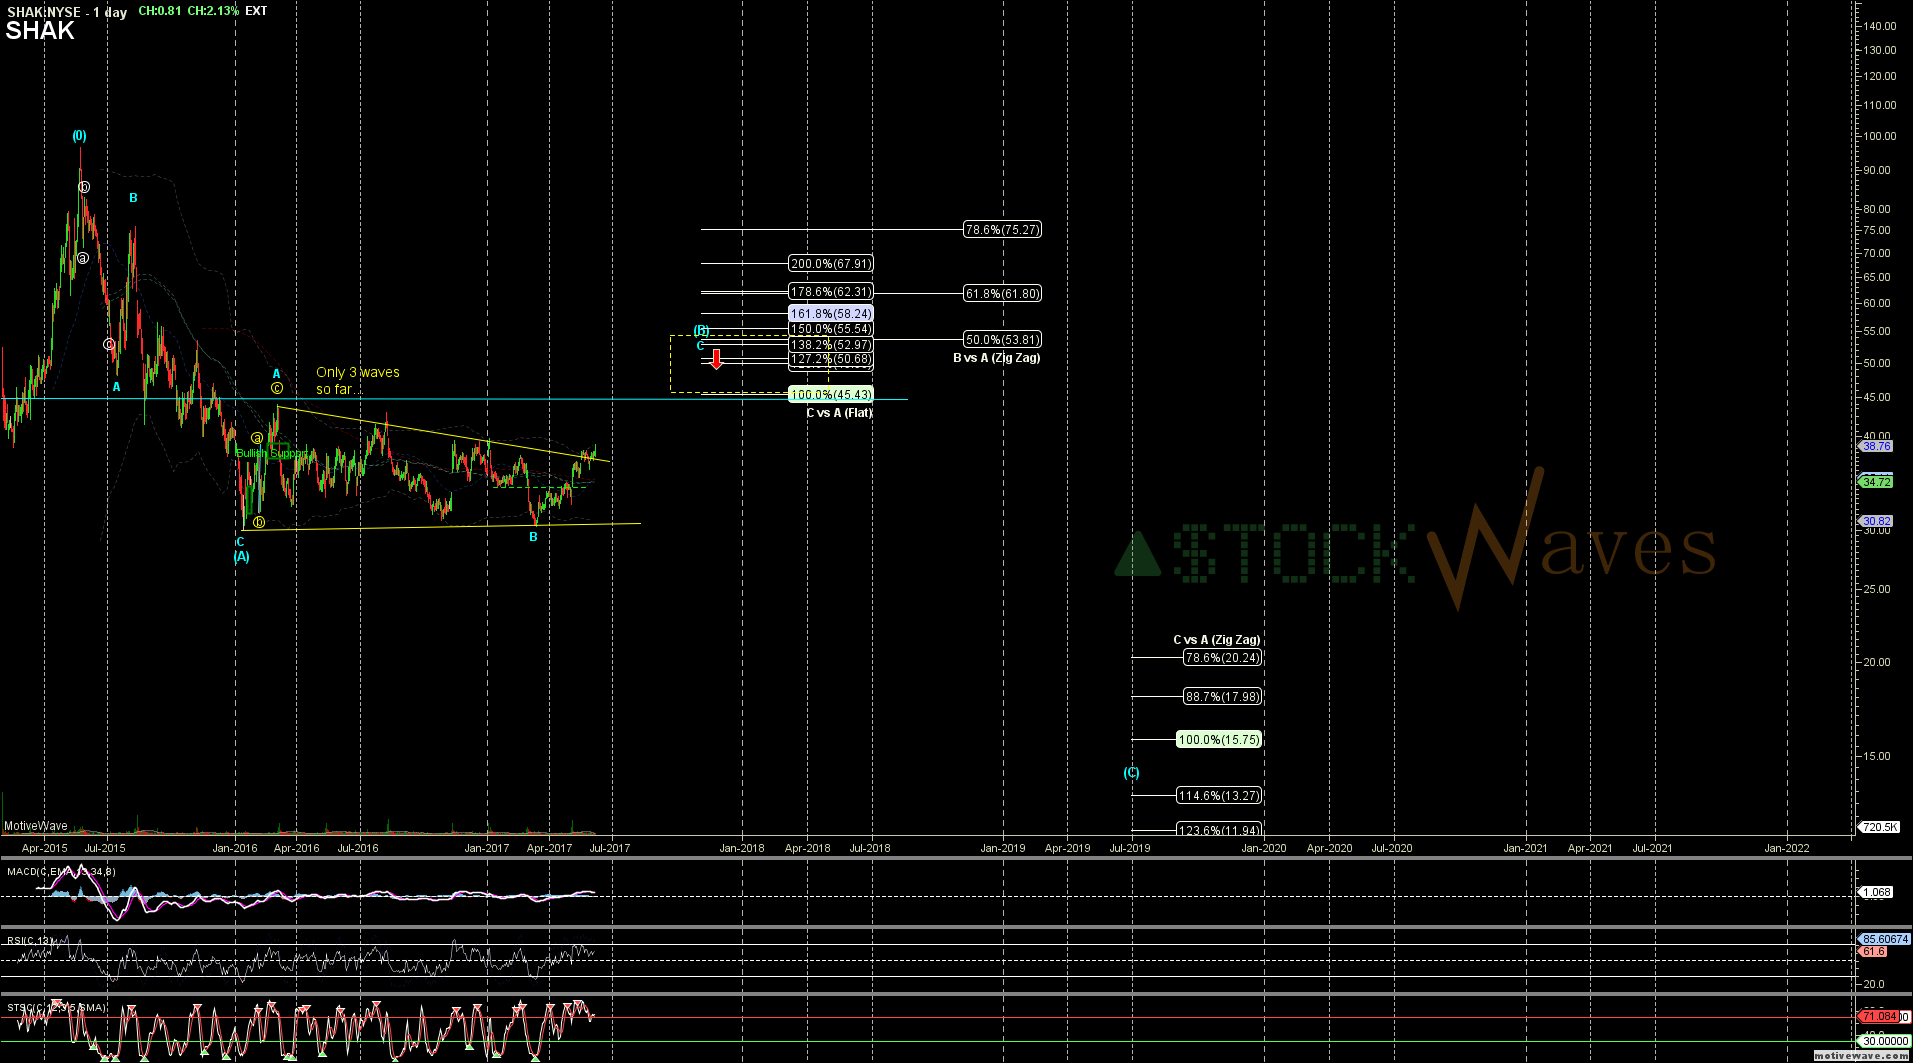This screenshot has height=1063, width=1913.
Task: Select the 50.0%(53.81) retracement label
Action: pos(1002,340)
